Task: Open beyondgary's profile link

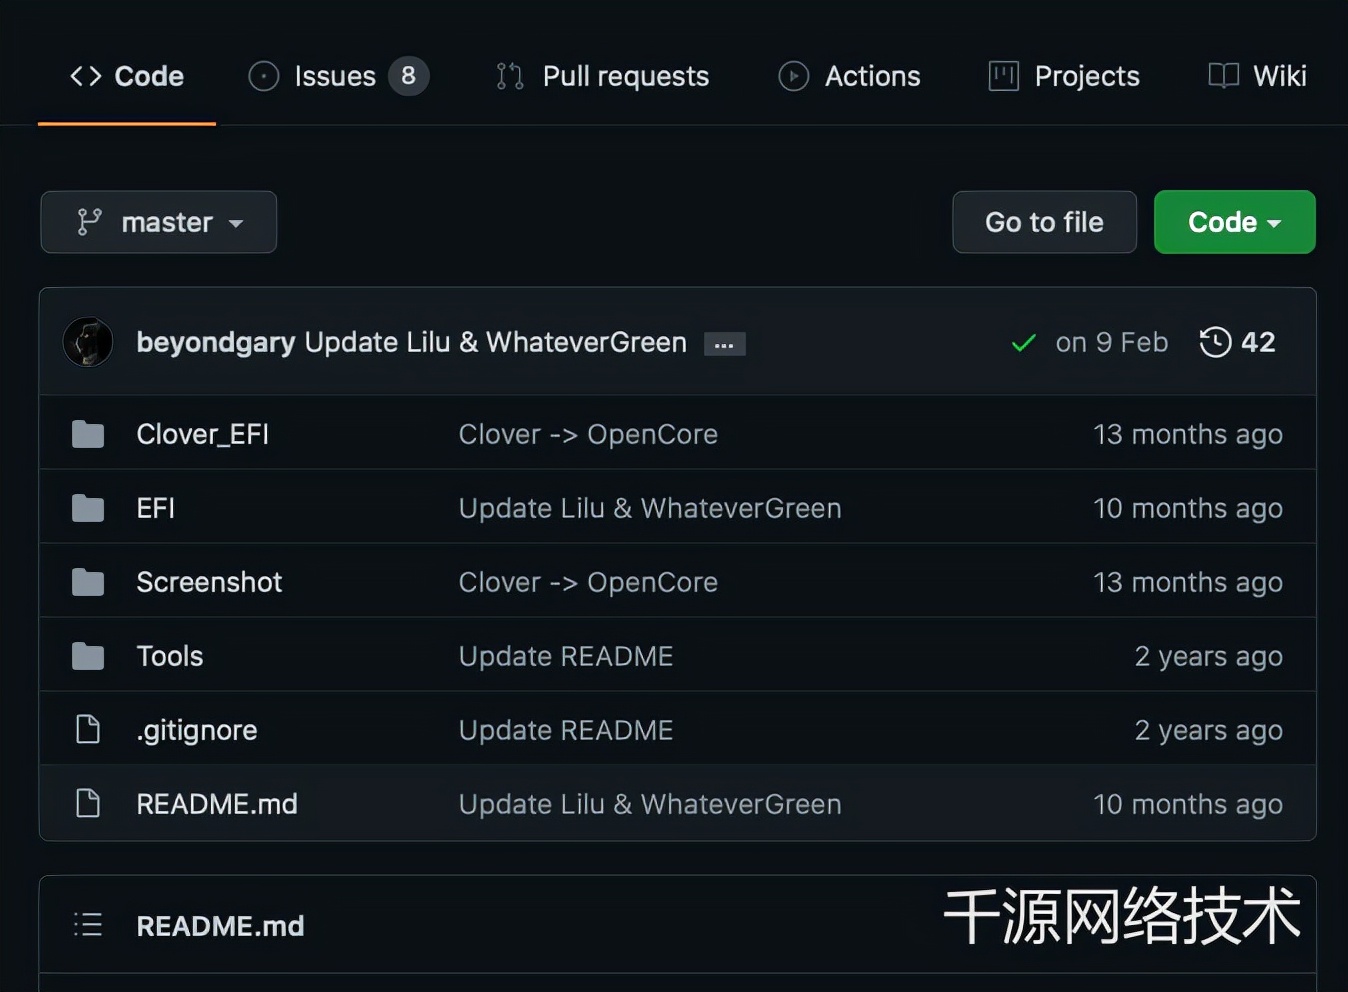Action: [215, 342]
